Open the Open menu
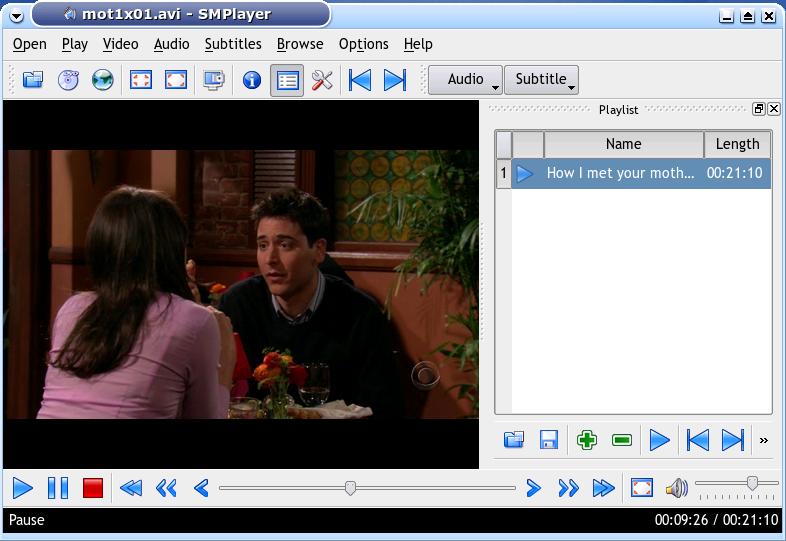This screenshot has width=786, height=541. point(30,44)
